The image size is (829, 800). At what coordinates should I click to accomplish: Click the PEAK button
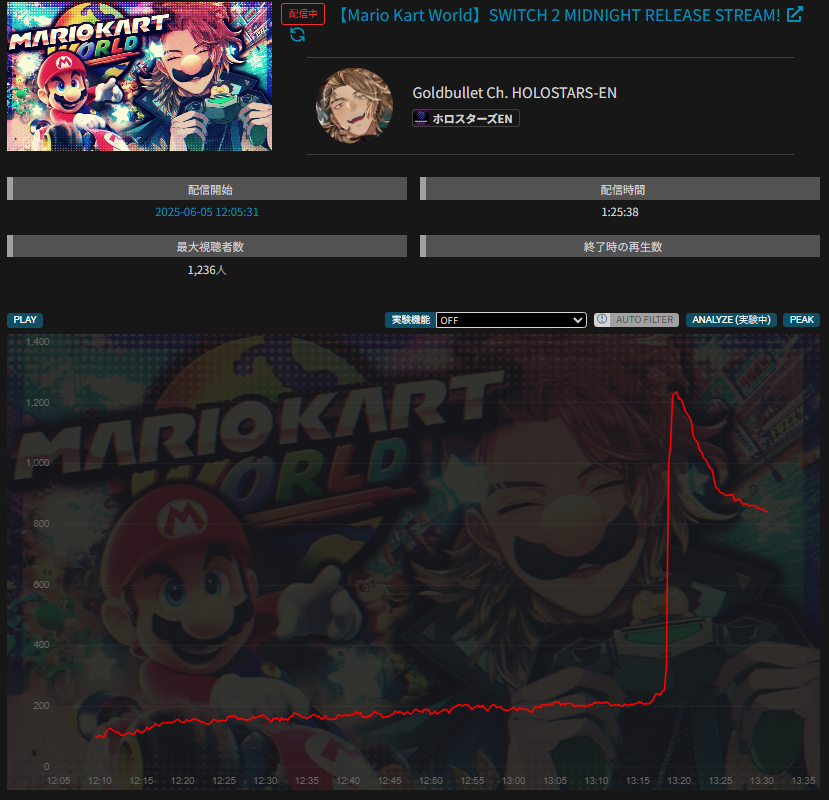(802, 320)
